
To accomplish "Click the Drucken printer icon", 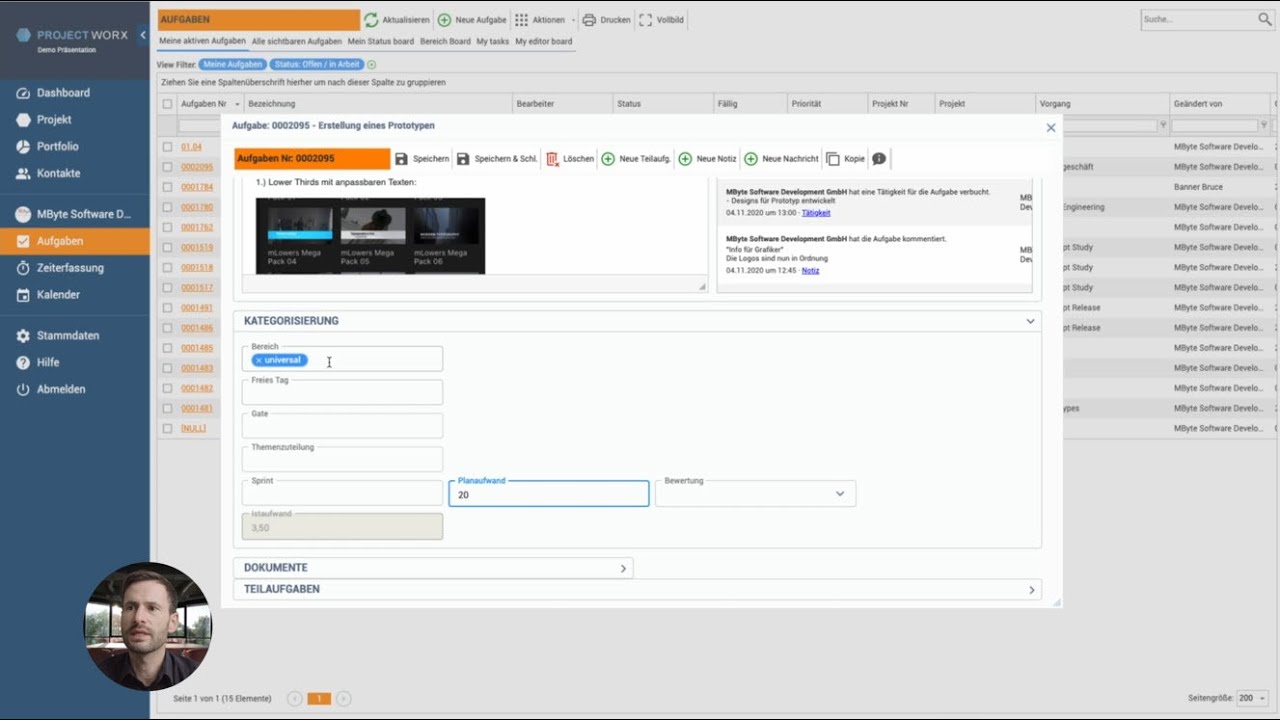I will click(589, 20).
